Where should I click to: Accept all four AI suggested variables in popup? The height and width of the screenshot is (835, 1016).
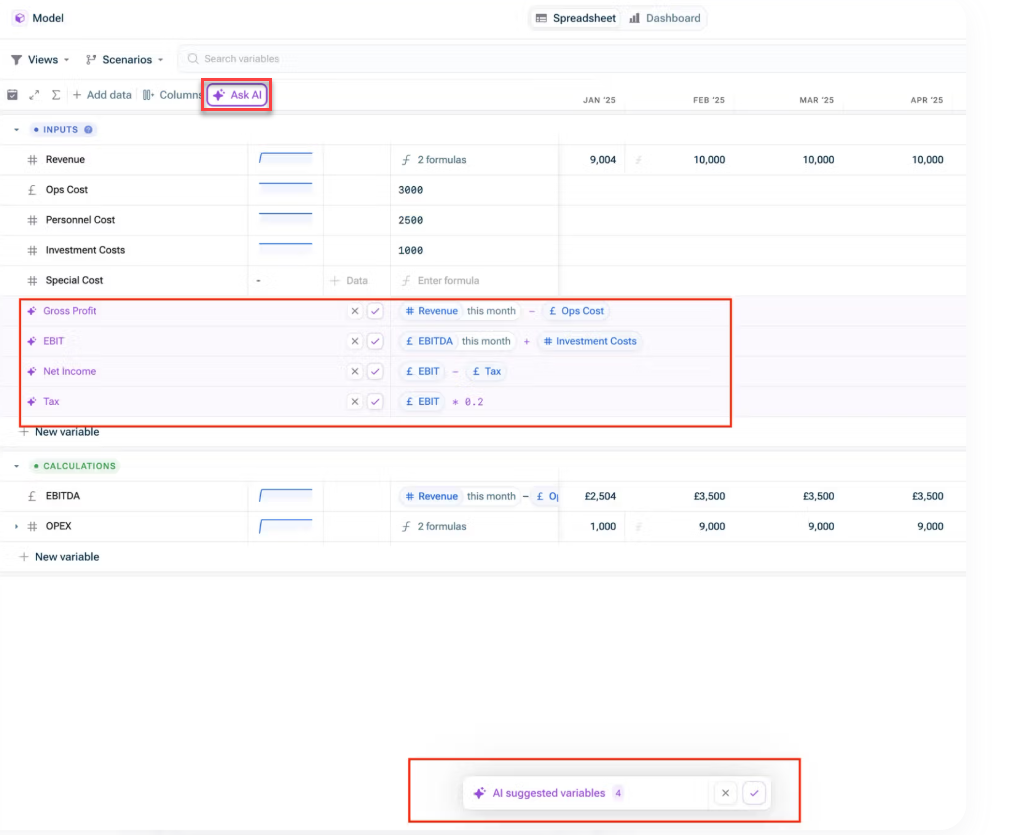755,793
